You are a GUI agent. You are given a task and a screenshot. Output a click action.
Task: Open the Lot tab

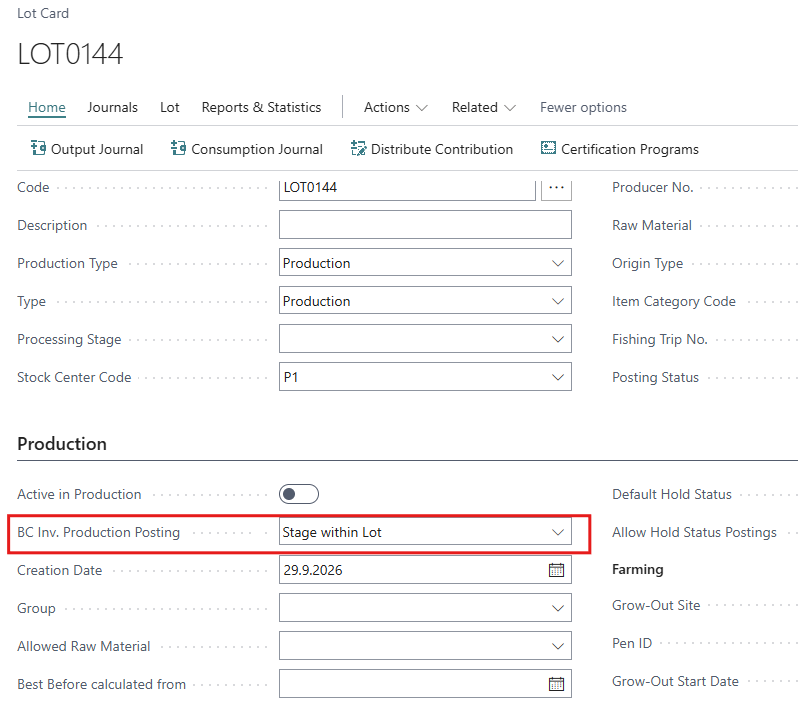pos(169,107)
